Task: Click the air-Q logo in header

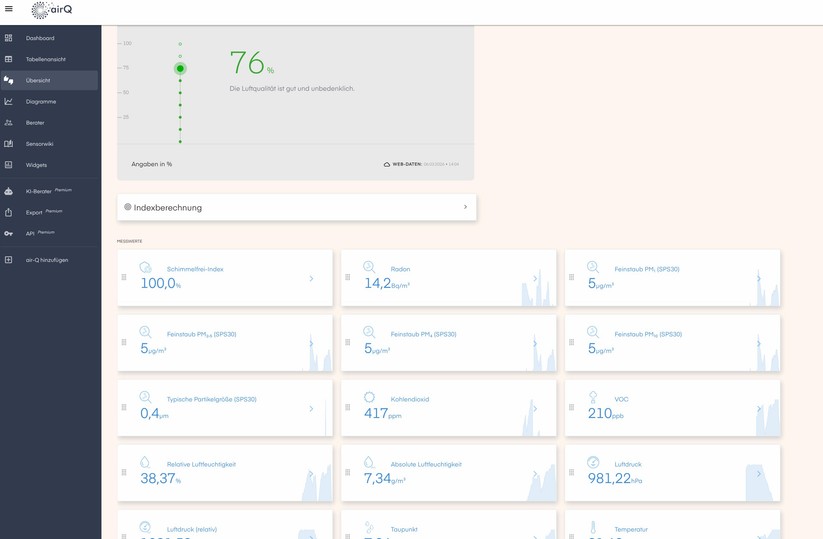Action: click(x=52, y=10)
